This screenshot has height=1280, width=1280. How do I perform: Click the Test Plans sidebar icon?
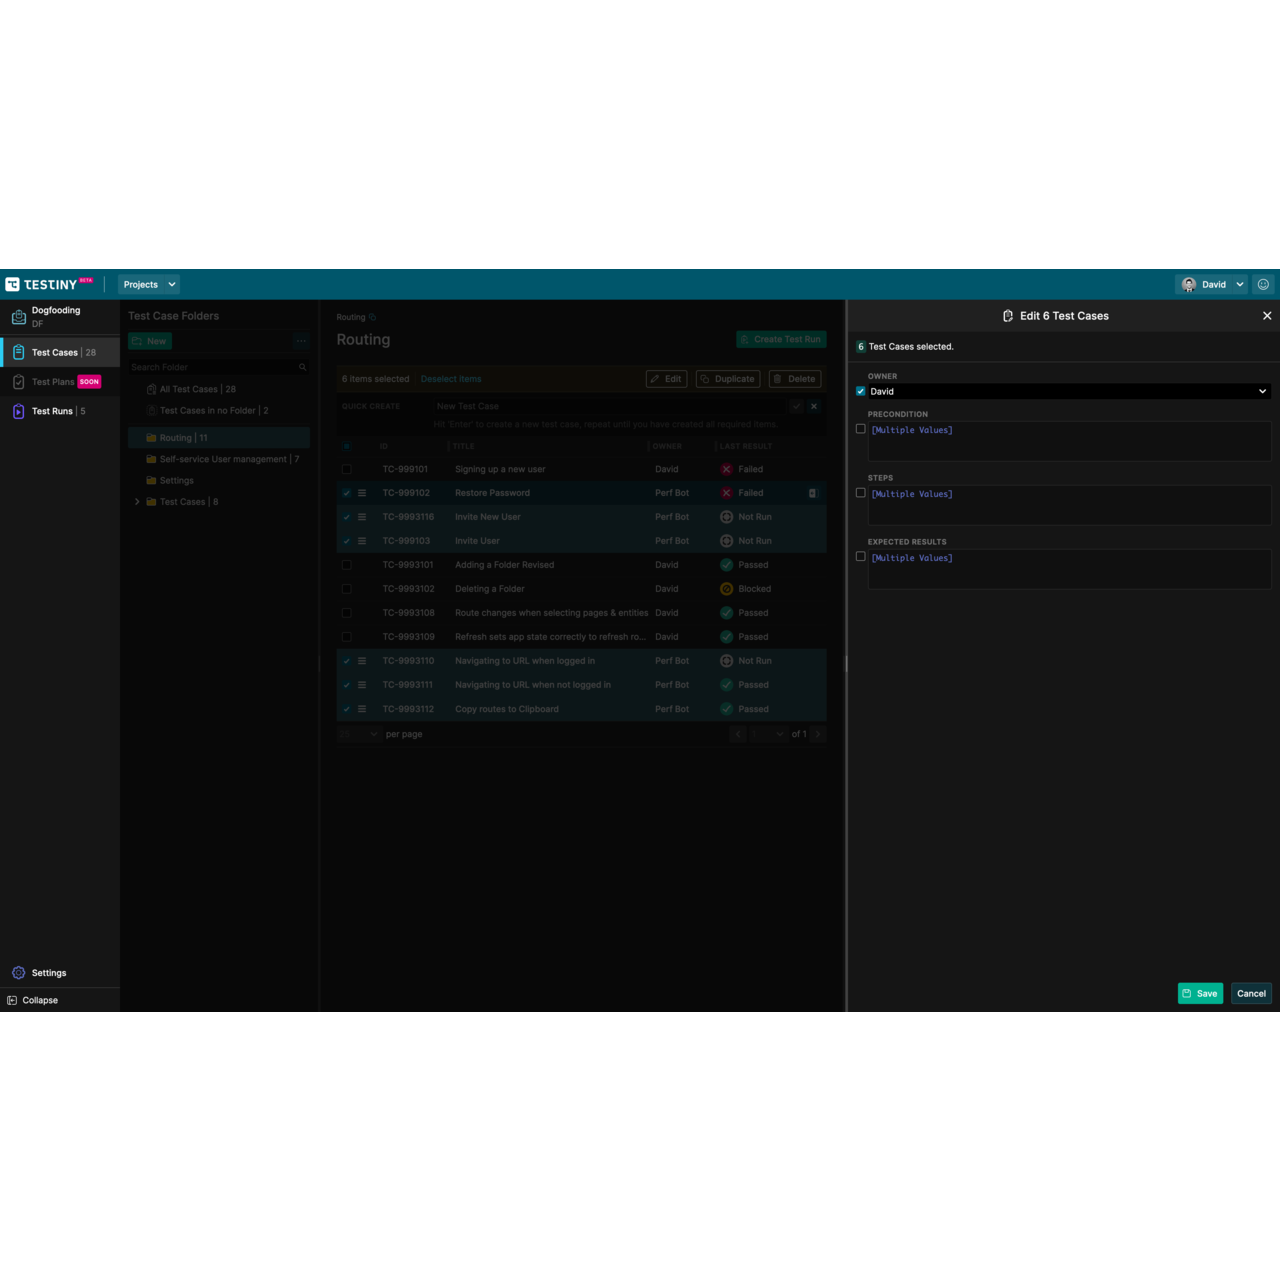(x=18, y=382)
